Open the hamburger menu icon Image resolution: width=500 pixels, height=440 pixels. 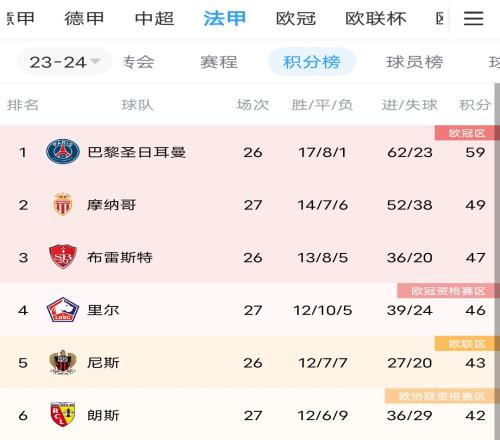[473, 18]
